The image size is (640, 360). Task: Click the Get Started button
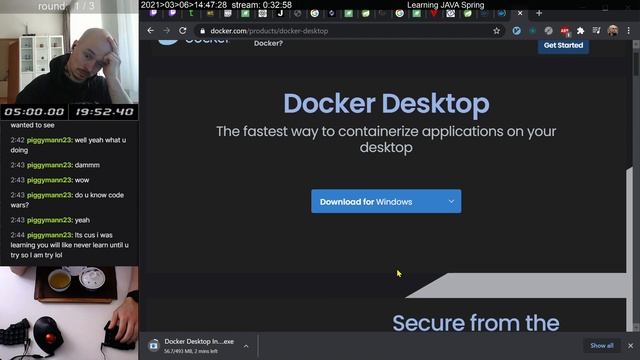pos(563,45)
